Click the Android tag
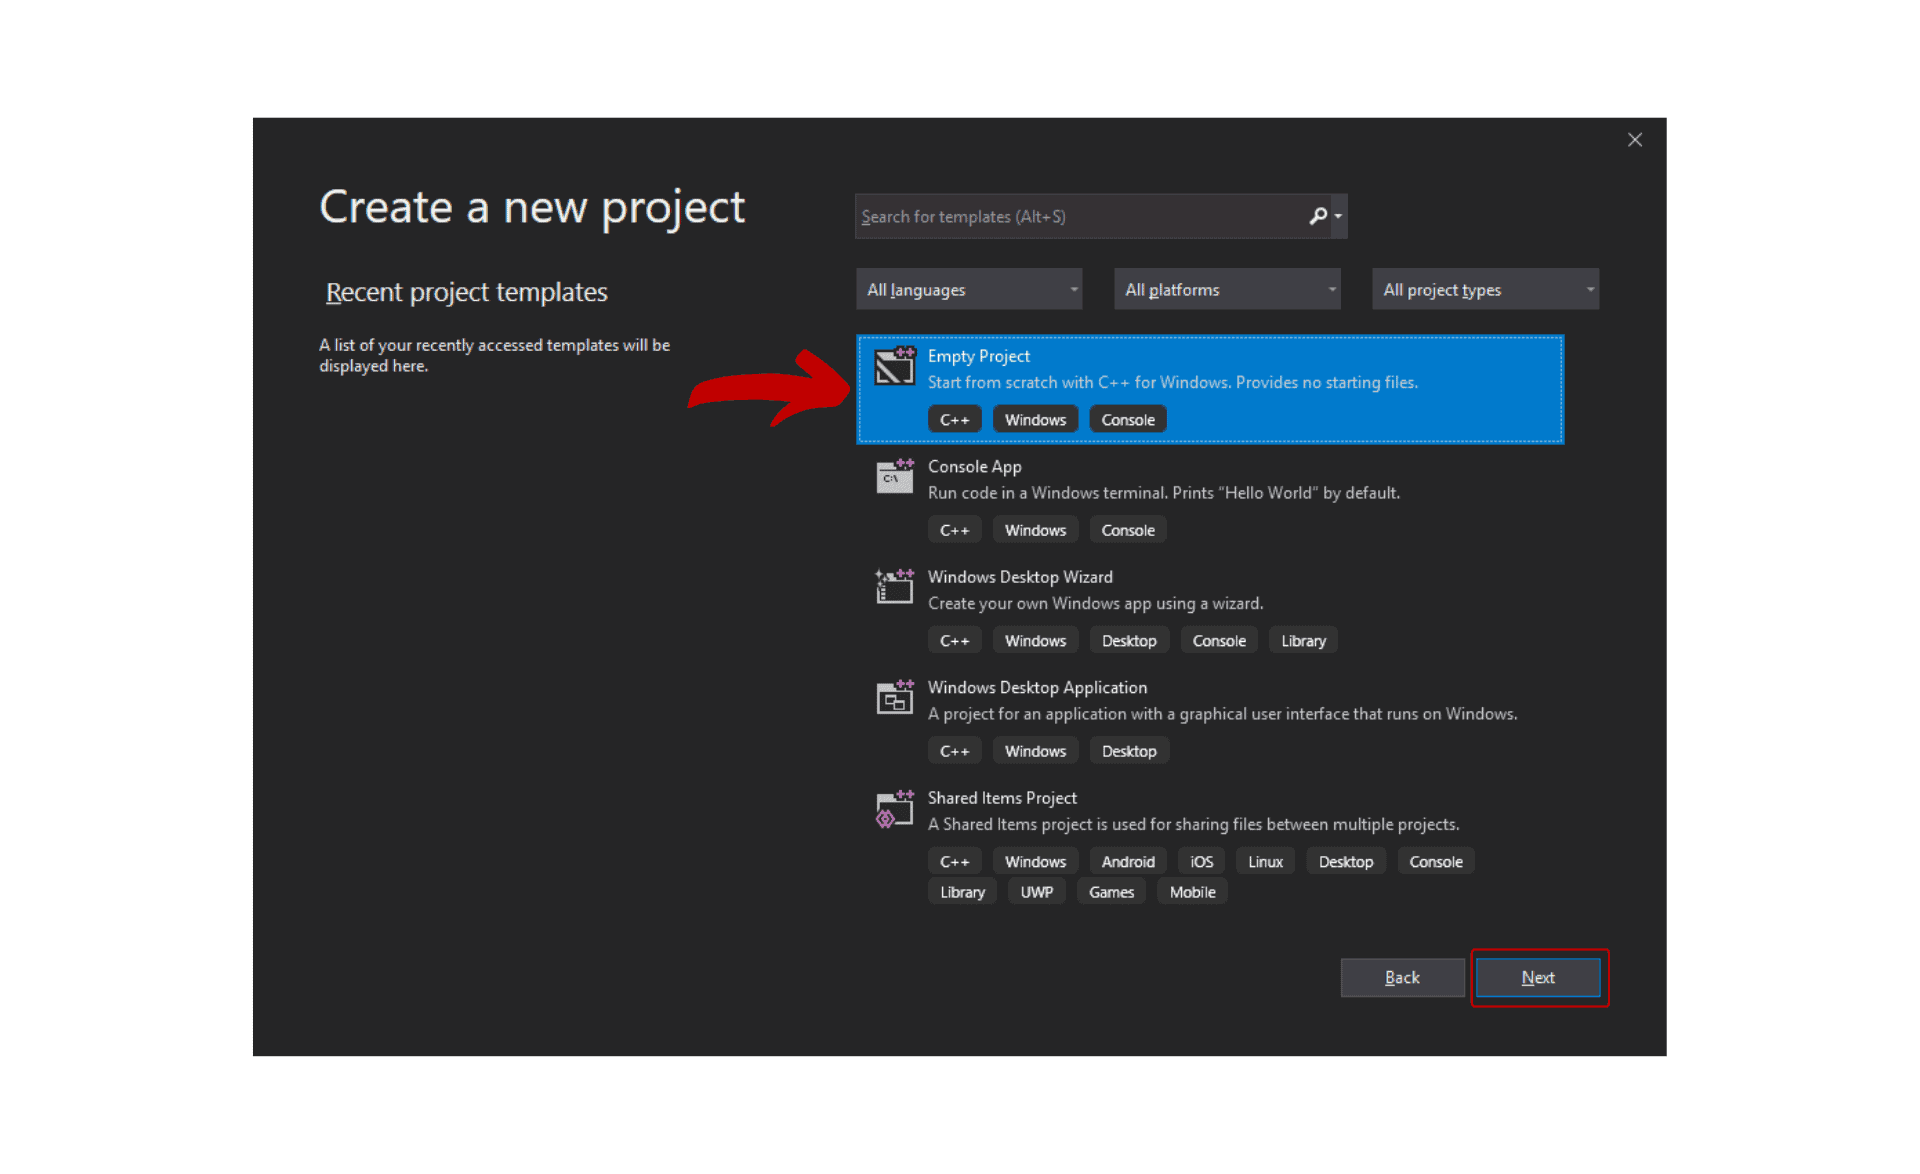 (x=1128, y=861)
